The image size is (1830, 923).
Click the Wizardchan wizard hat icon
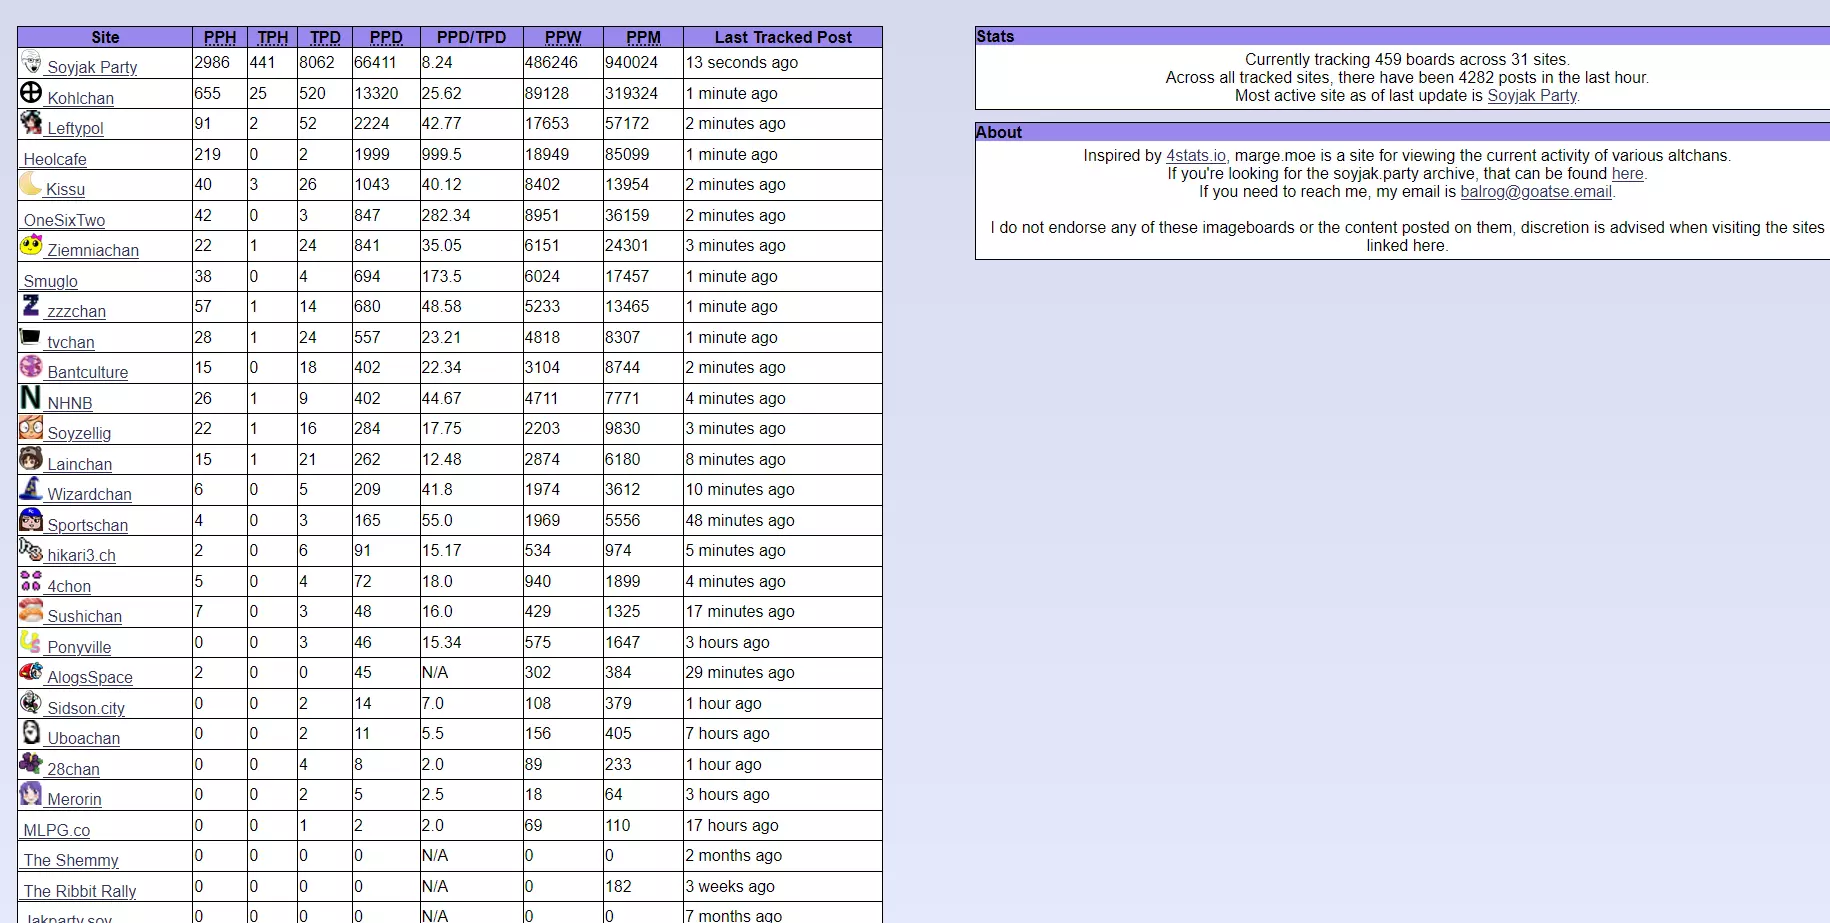[31, 489]
